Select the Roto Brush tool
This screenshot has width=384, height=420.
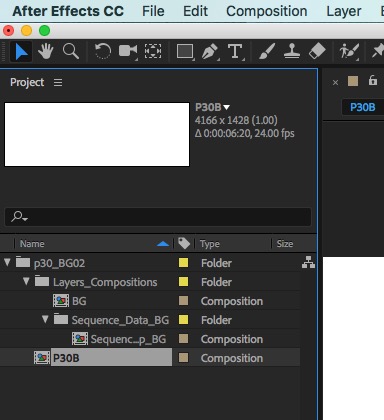click(349, 52)
